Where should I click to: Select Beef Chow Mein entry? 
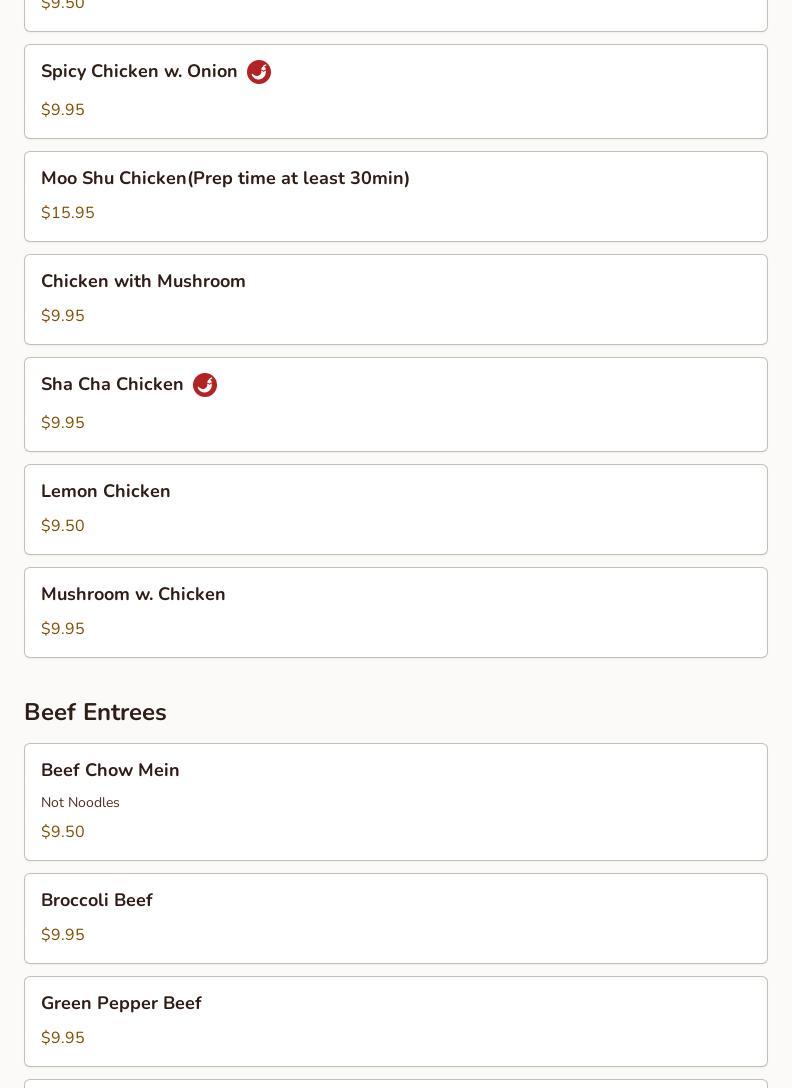pos(396,802)
